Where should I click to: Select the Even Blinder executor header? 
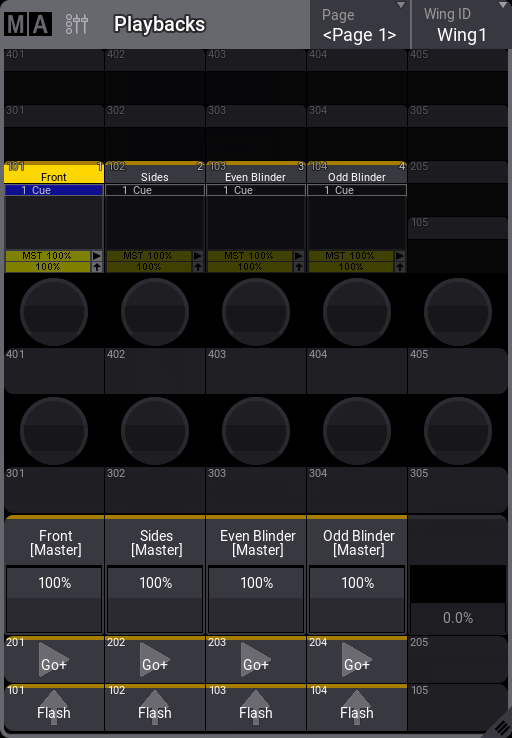point(256,172)
